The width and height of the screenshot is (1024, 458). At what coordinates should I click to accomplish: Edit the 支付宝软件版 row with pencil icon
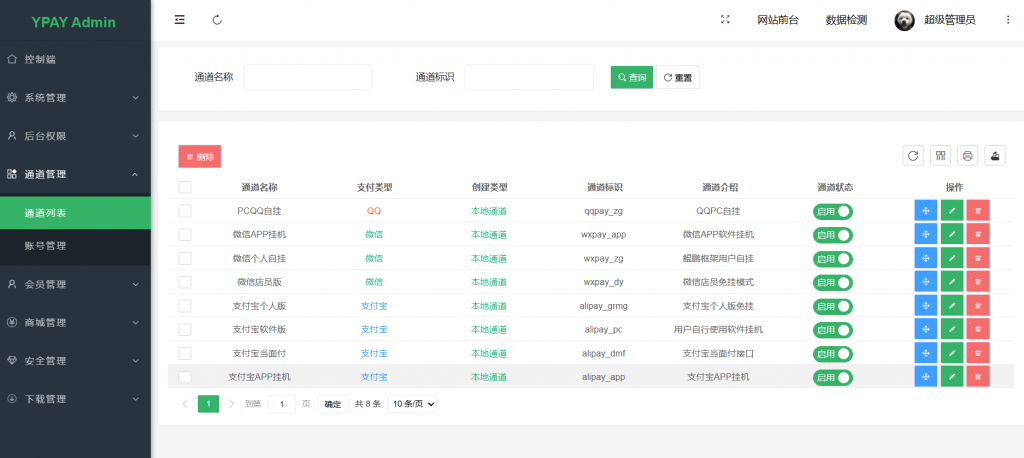[952, 329]
